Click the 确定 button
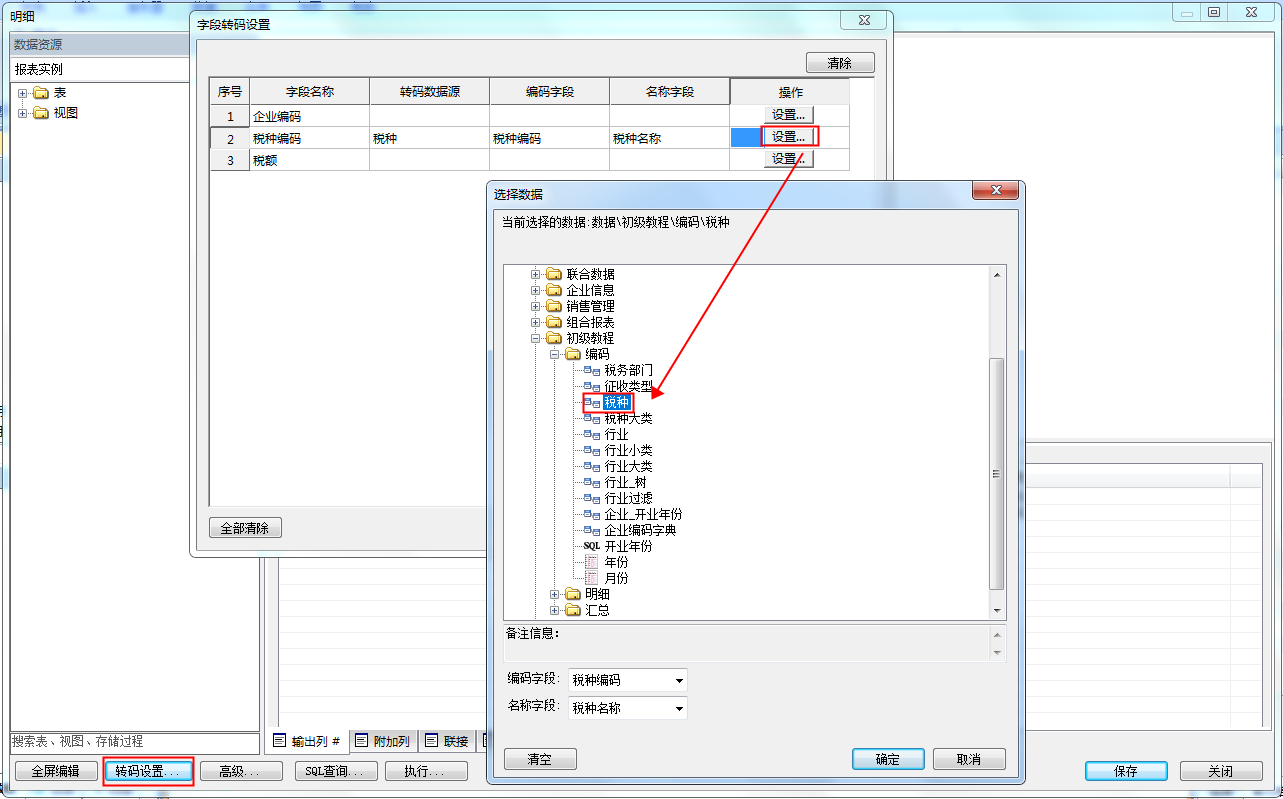 point(888,759)
